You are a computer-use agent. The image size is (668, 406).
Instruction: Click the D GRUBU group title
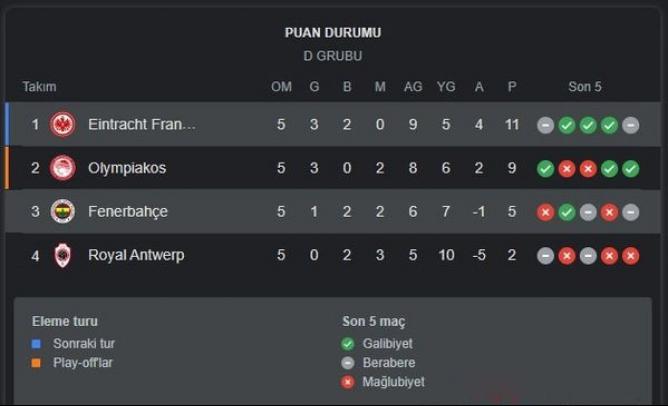coord(333,56)
